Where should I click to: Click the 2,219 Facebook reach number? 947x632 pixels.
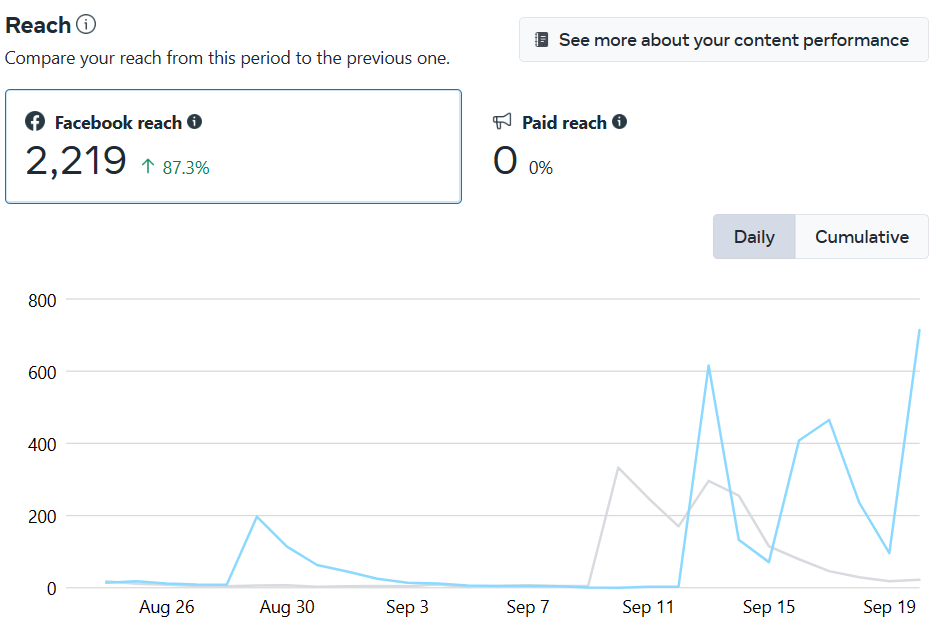coord(76,162)
